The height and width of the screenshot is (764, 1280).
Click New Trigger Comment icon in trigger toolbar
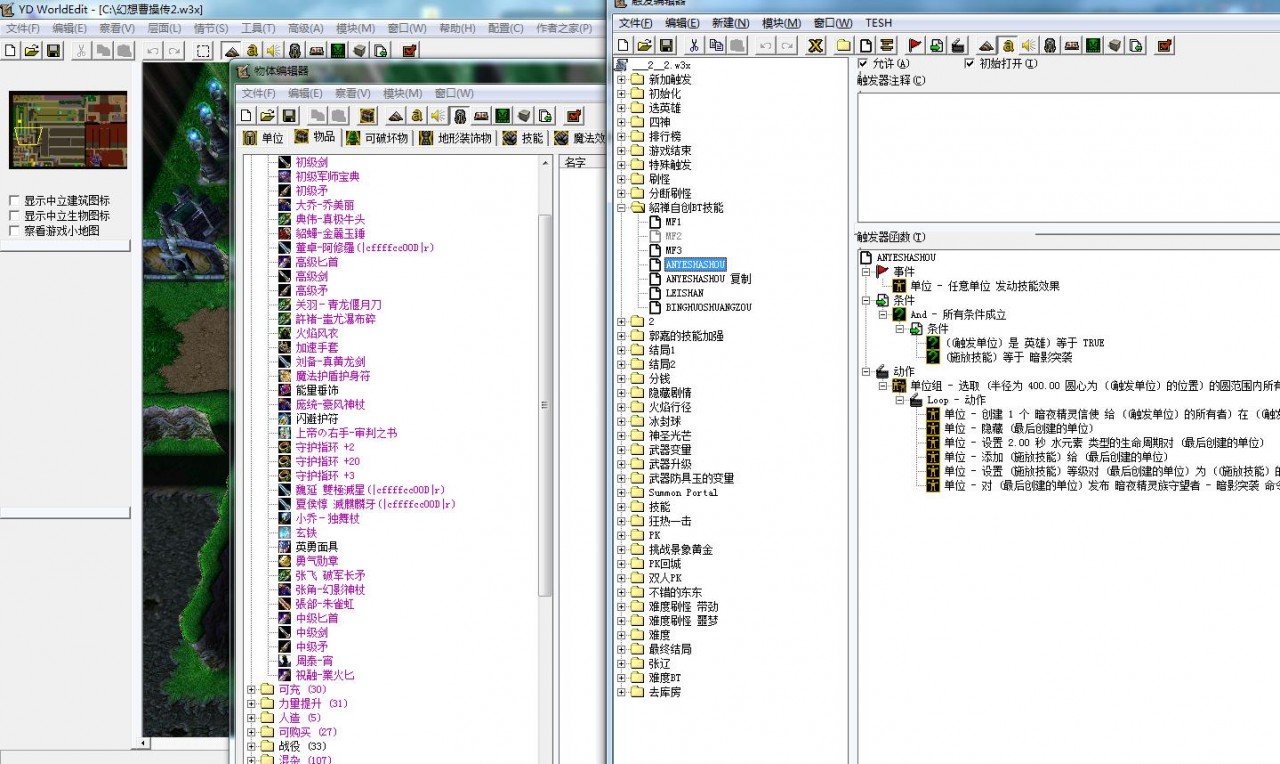click(x=886, y=45)
